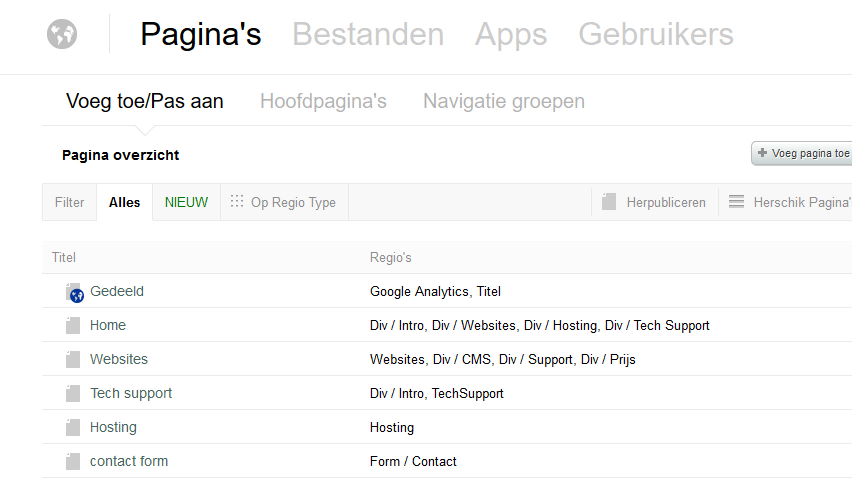Click the globe logo icon
This screenshot has width=852, height=480.
click(62, 34)
